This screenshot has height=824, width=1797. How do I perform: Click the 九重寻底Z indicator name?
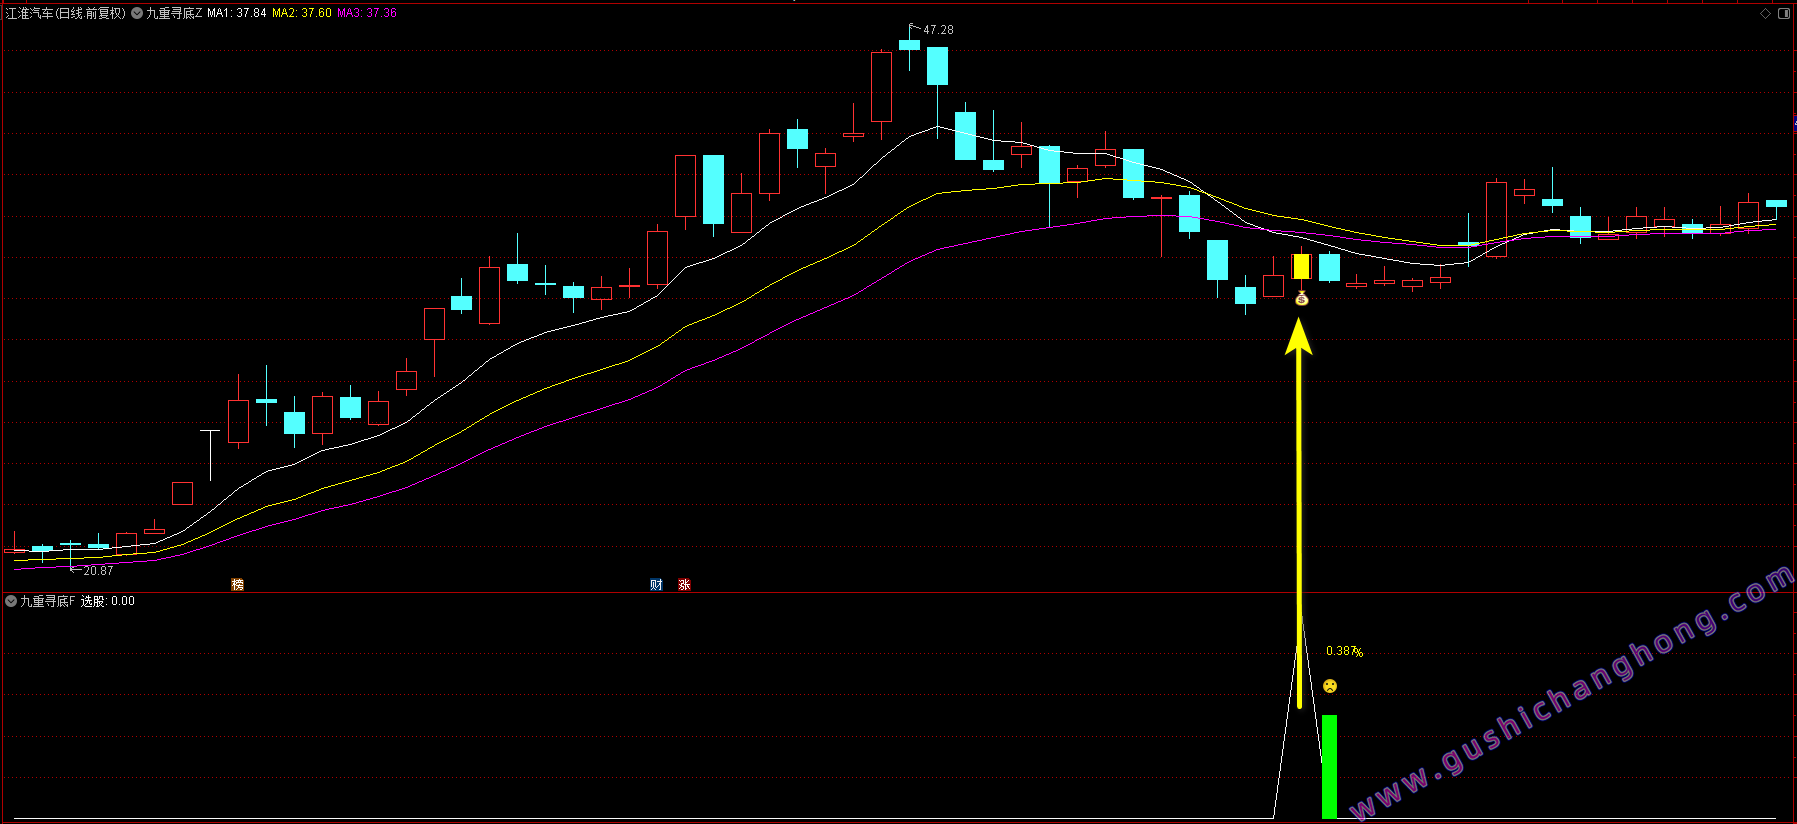pos(174,13)
